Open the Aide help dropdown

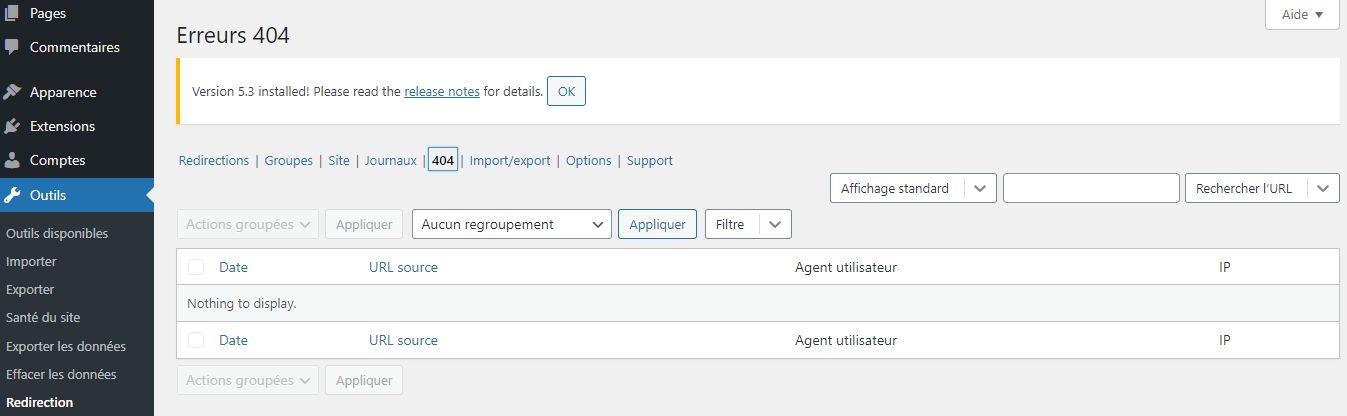click(x=1301, y=15)
